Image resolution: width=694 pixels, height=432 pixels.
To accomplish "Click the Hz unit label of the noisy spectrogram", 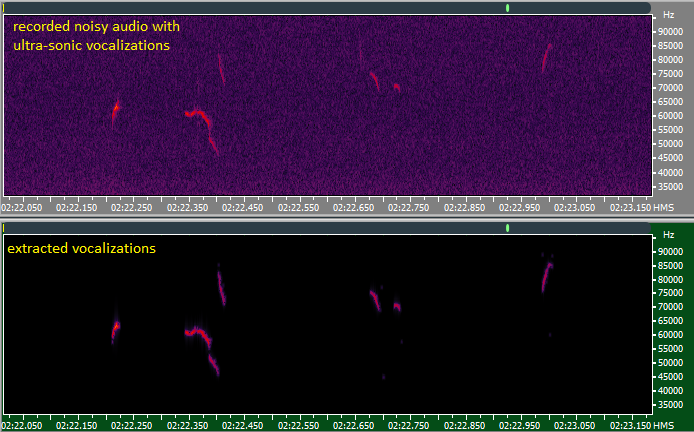I will tap(669, 16).
